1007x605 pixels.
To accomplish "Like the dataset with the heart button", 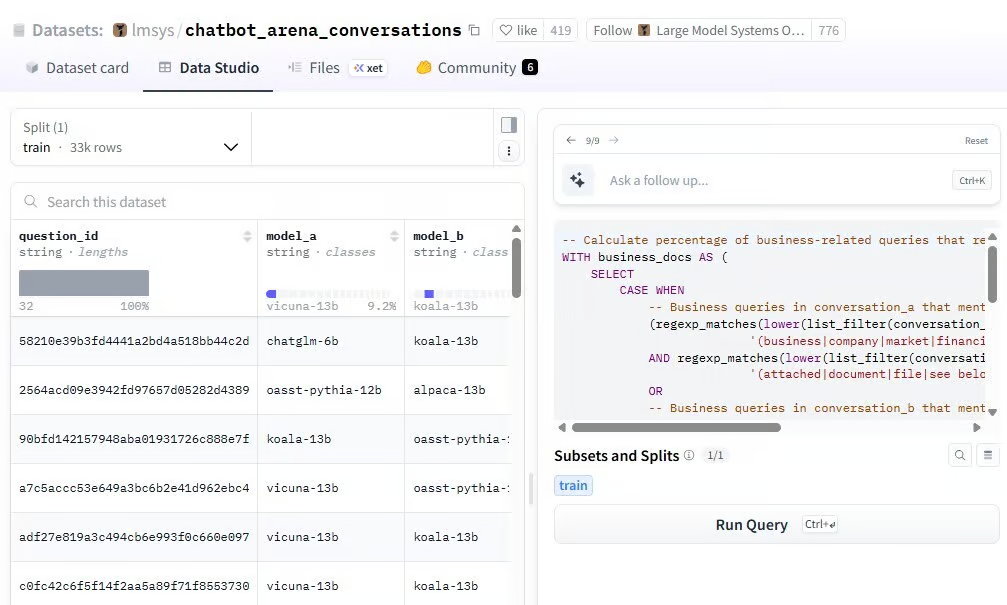I will tap(519, 31).
